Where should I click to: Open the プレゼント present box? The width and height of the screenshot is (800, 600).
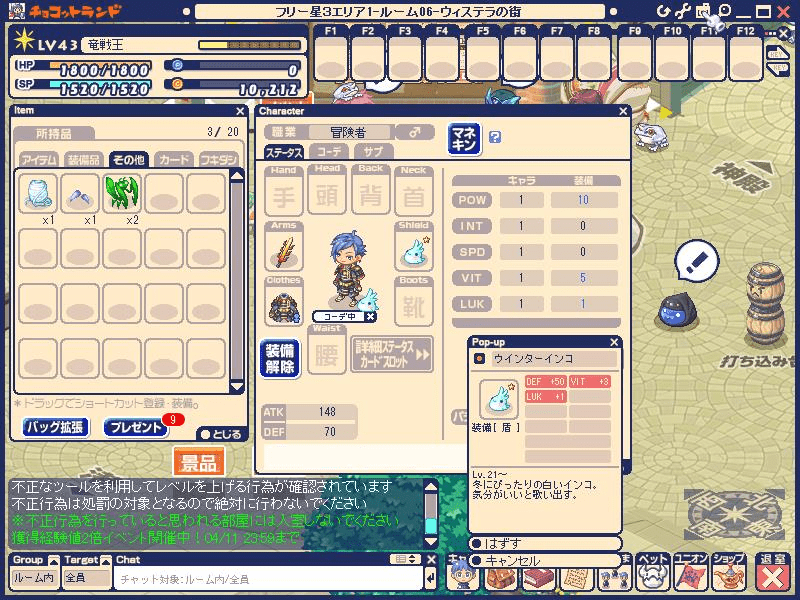point(136,427)
